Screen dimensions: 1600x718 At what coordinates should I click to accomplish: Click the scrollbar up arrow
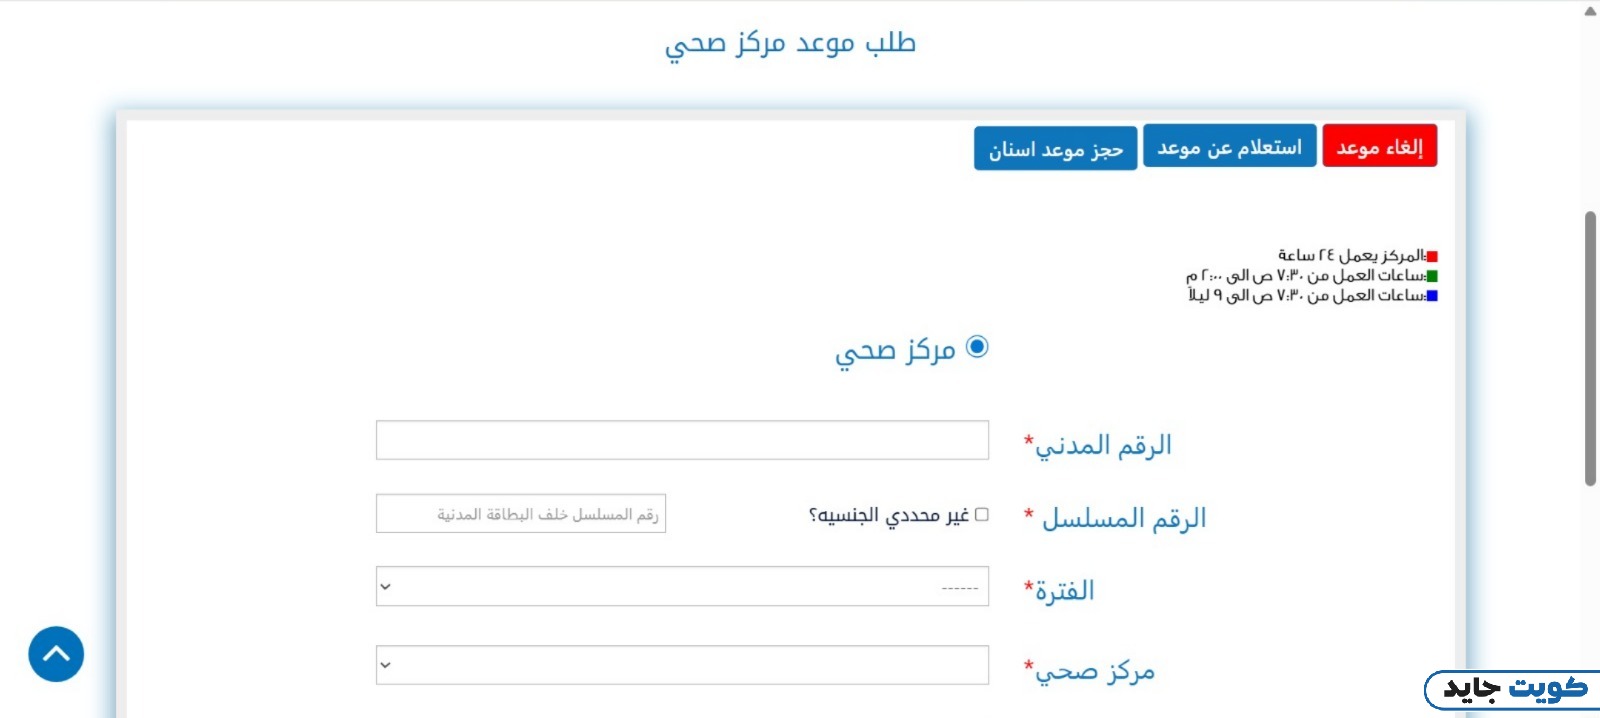(1590, 11)
